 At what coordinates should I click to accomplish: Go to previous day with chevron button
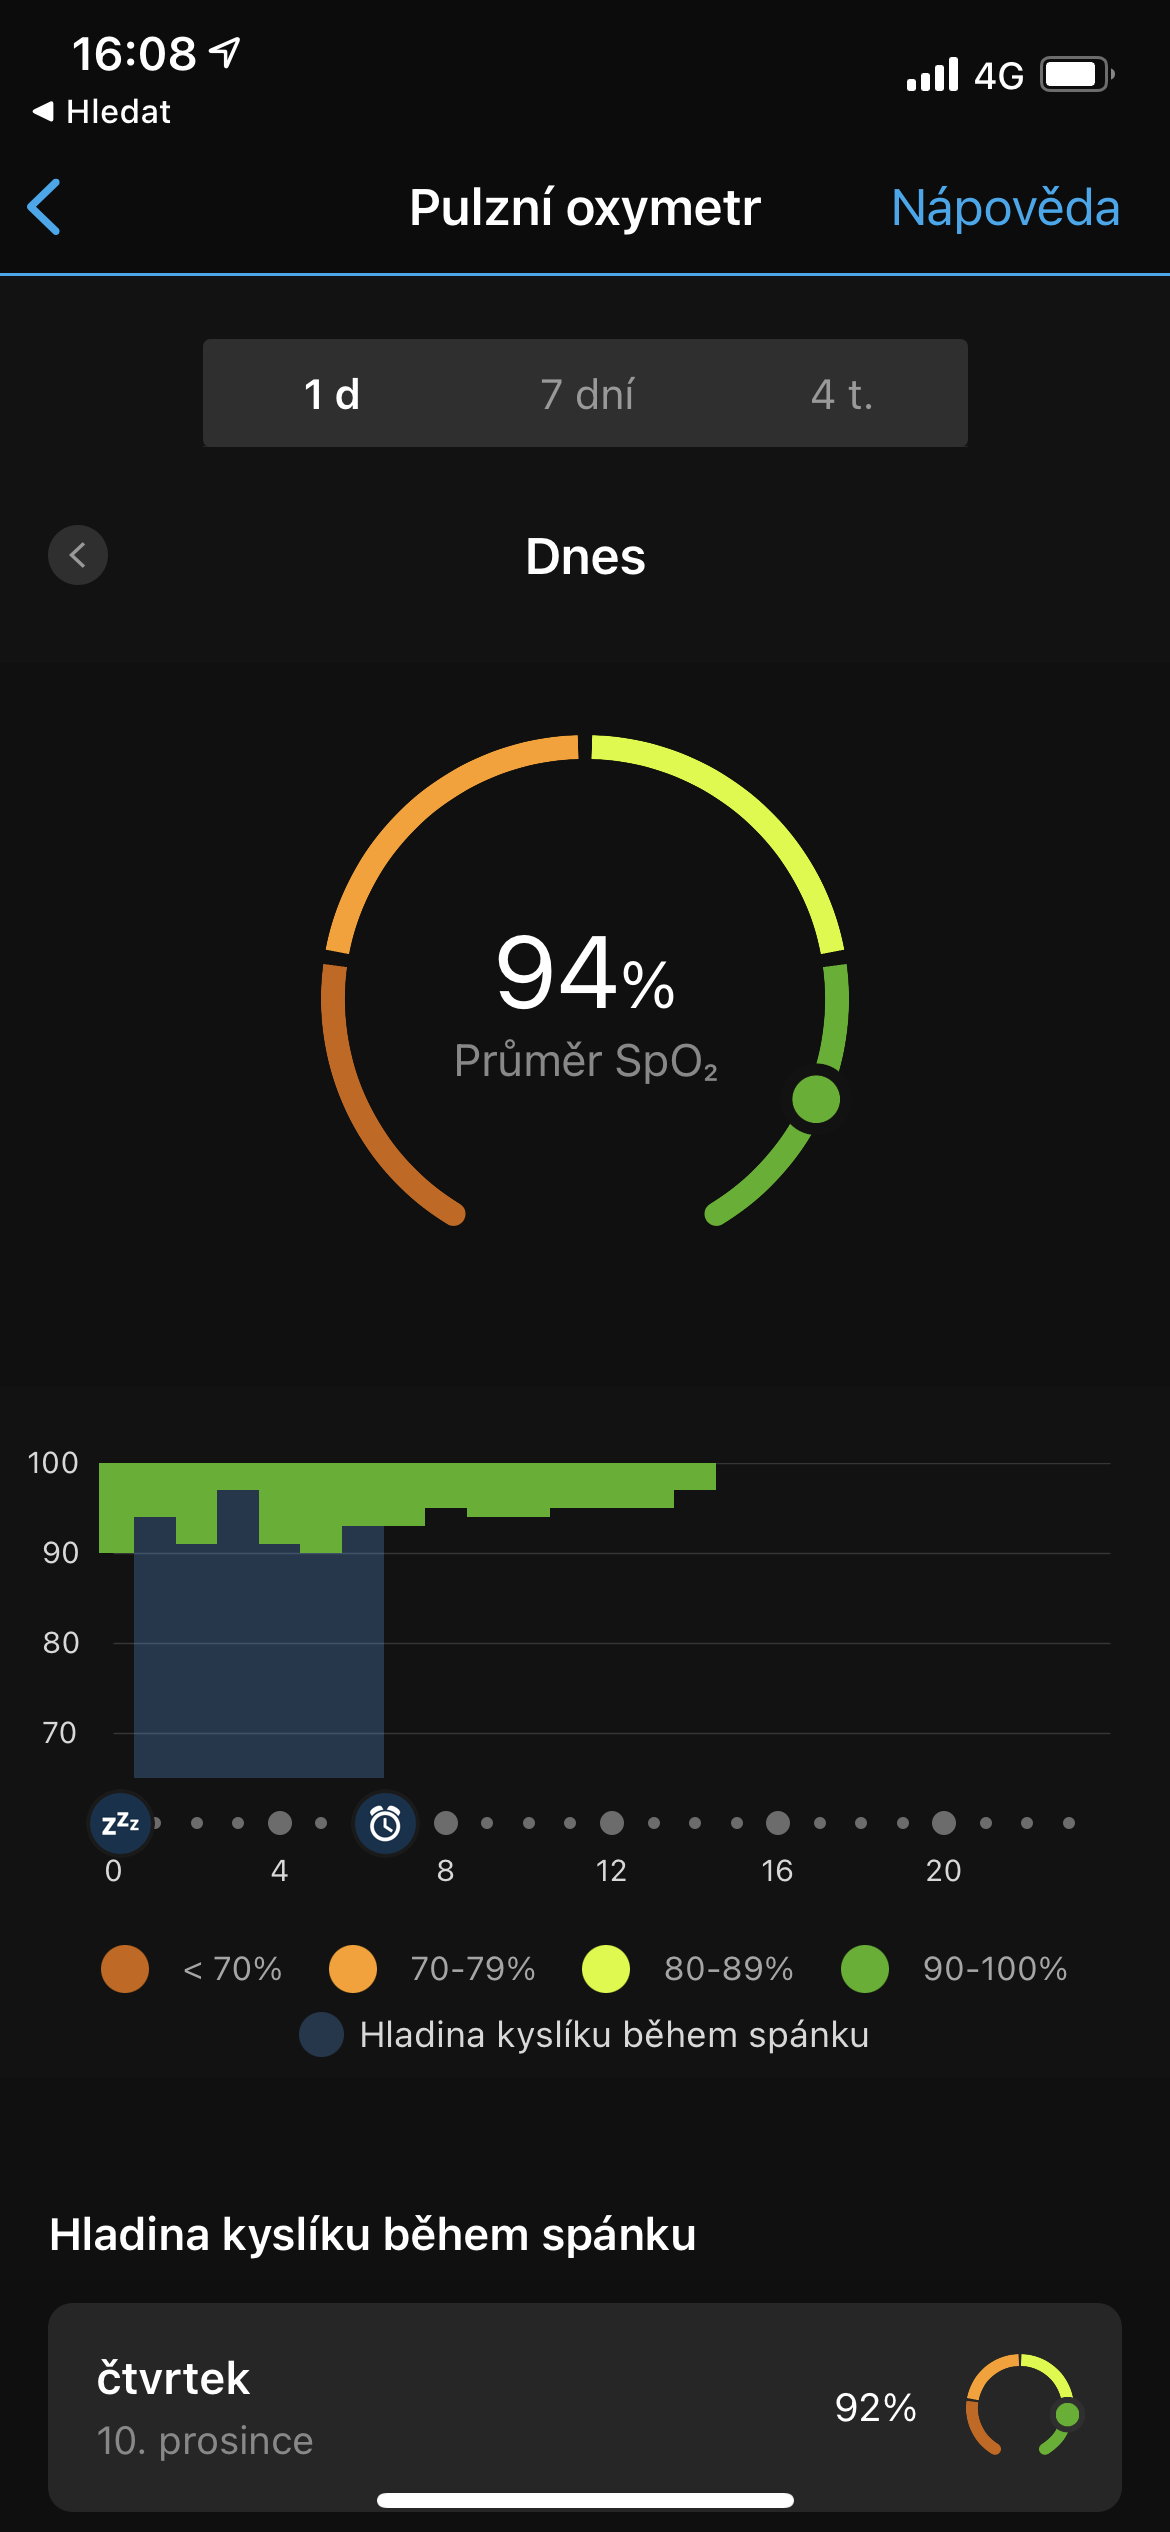point(78,555)
